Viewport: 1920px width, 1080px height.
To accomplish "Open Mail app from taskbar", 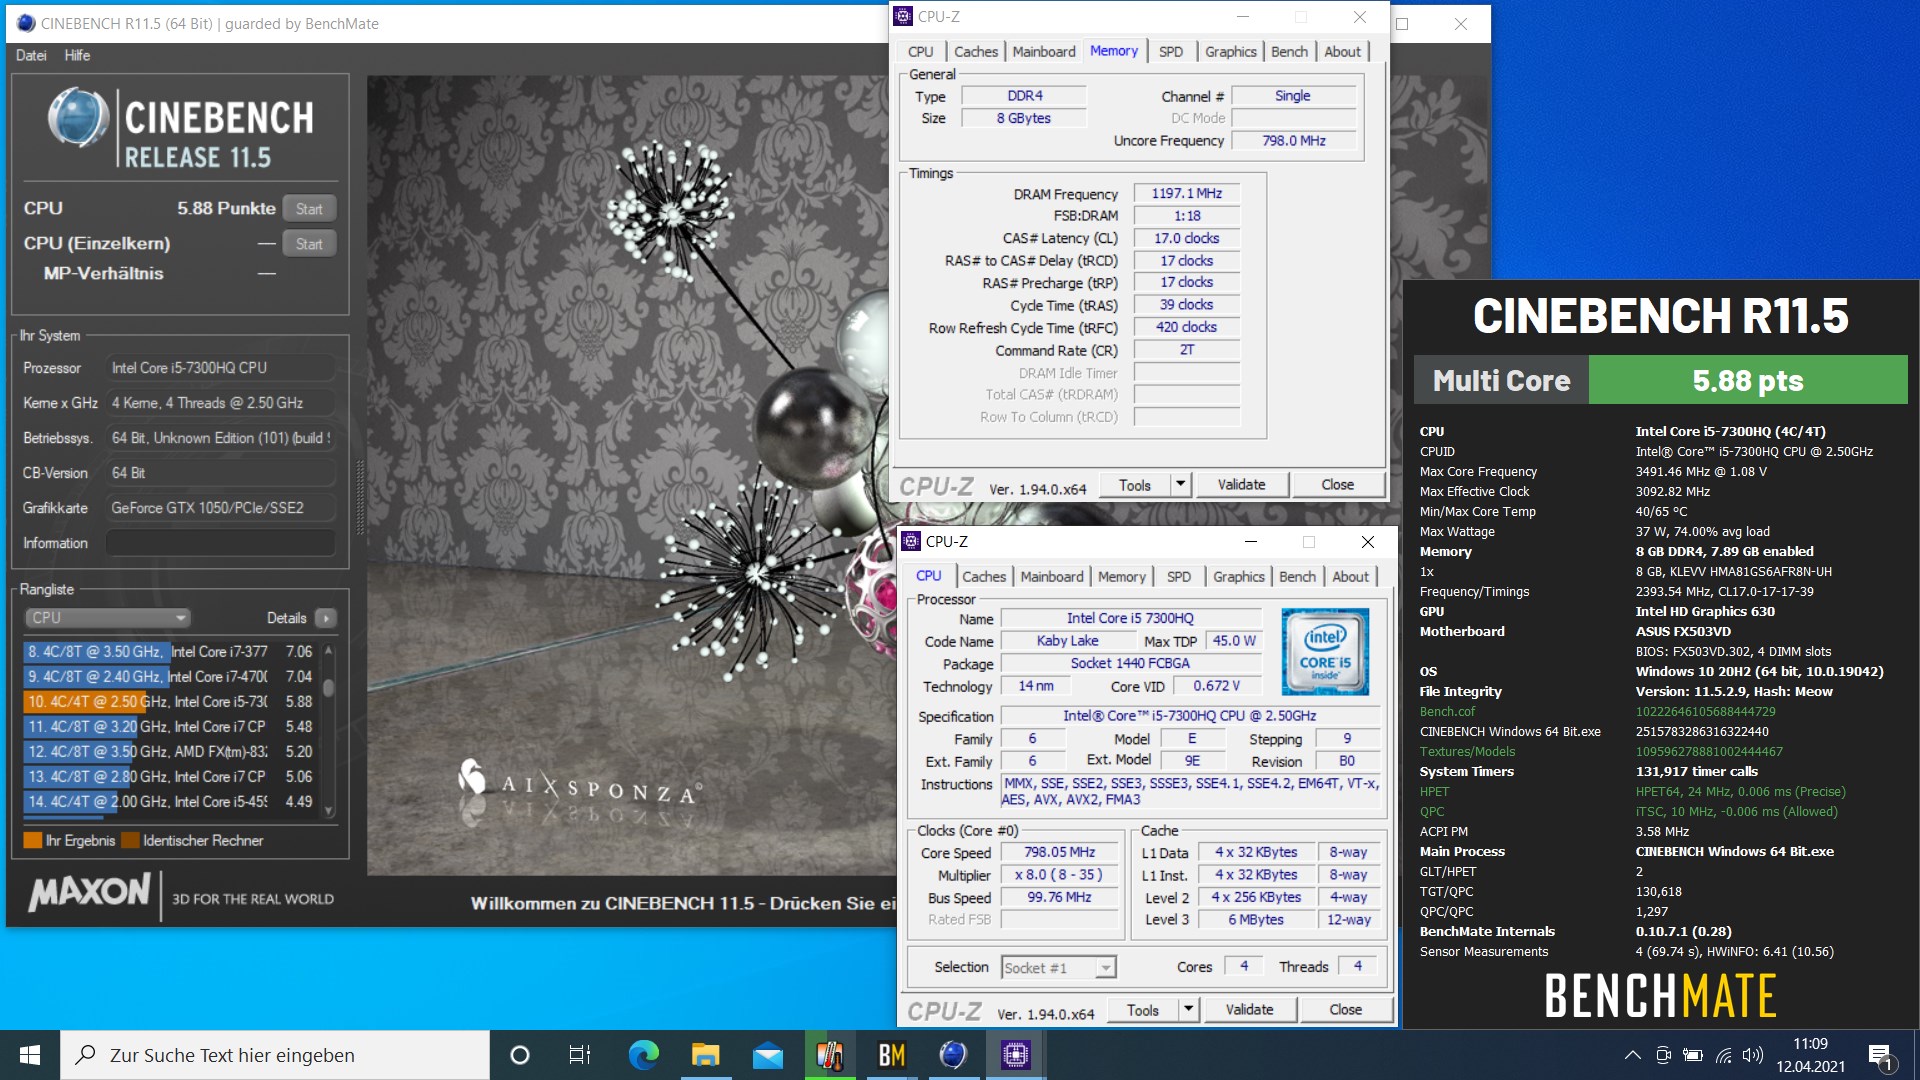I will pos(768,1055).
